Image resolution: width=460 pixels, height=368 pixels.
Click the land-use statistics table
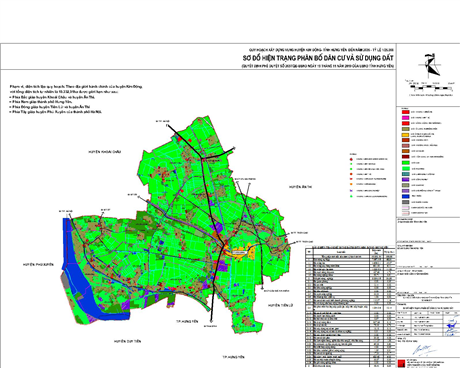350,307
